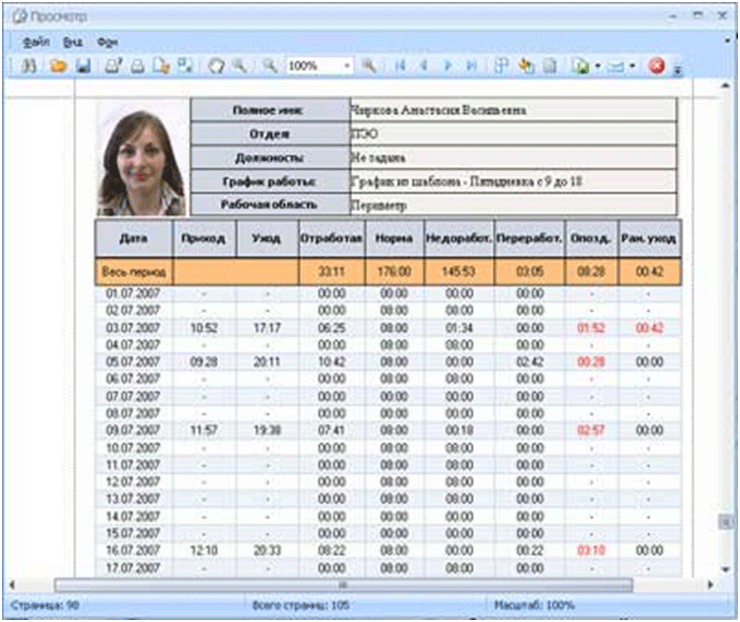Go to the previous page arrow

pyautogui.click(x=424, y=66)
